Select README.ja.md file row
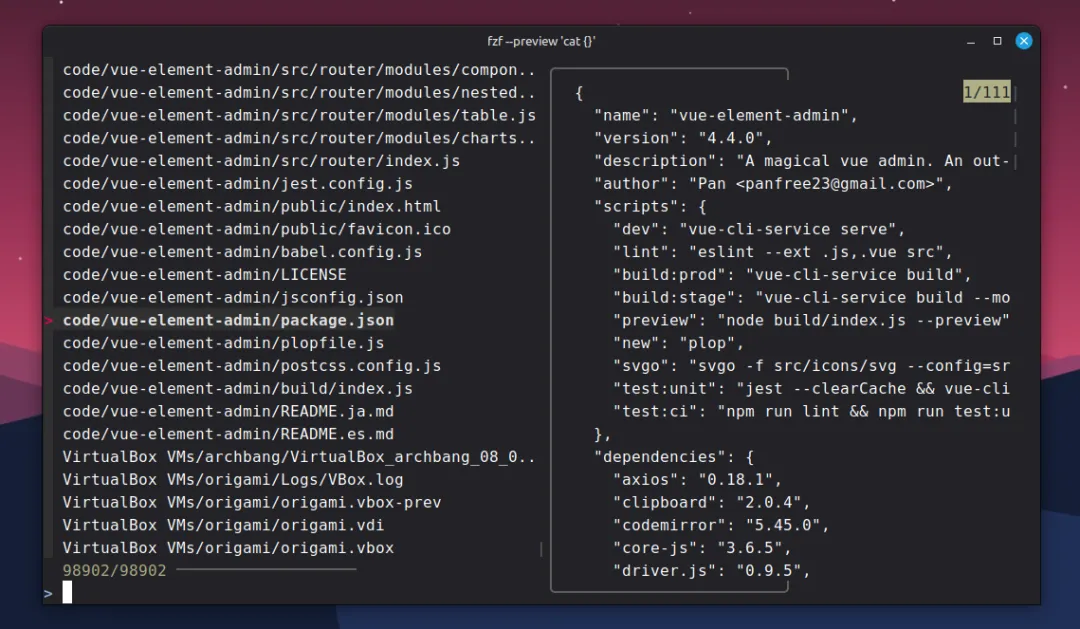This screenshot has width=1080, height=629. coord(228,411)
